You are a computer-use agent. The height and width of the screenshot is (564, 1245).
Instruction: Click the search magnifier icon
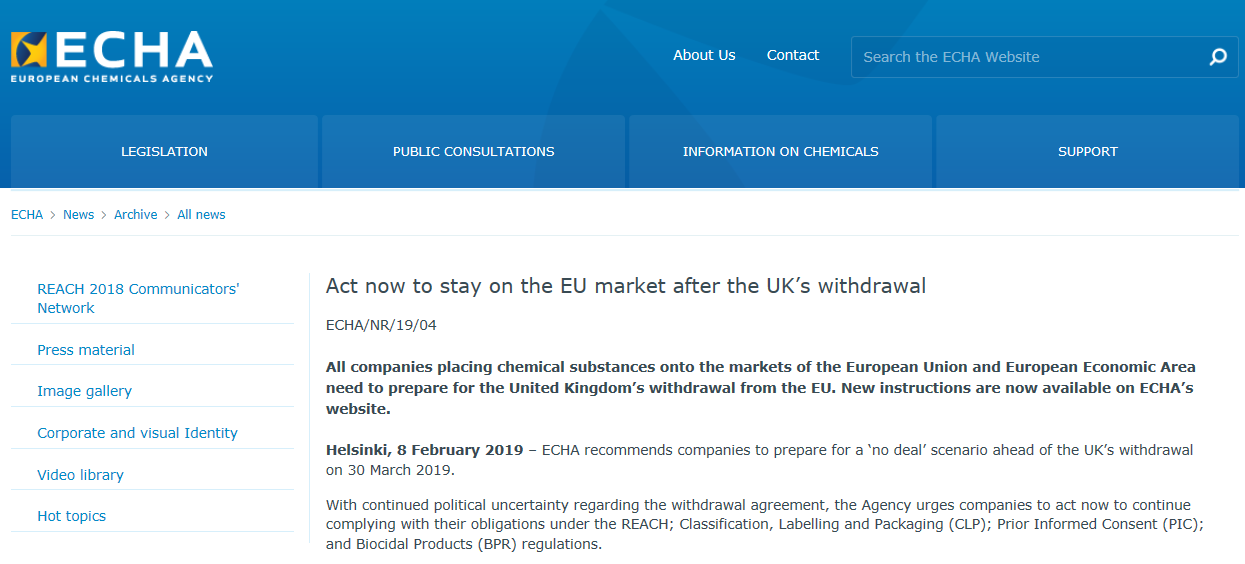click(1218, 57)
